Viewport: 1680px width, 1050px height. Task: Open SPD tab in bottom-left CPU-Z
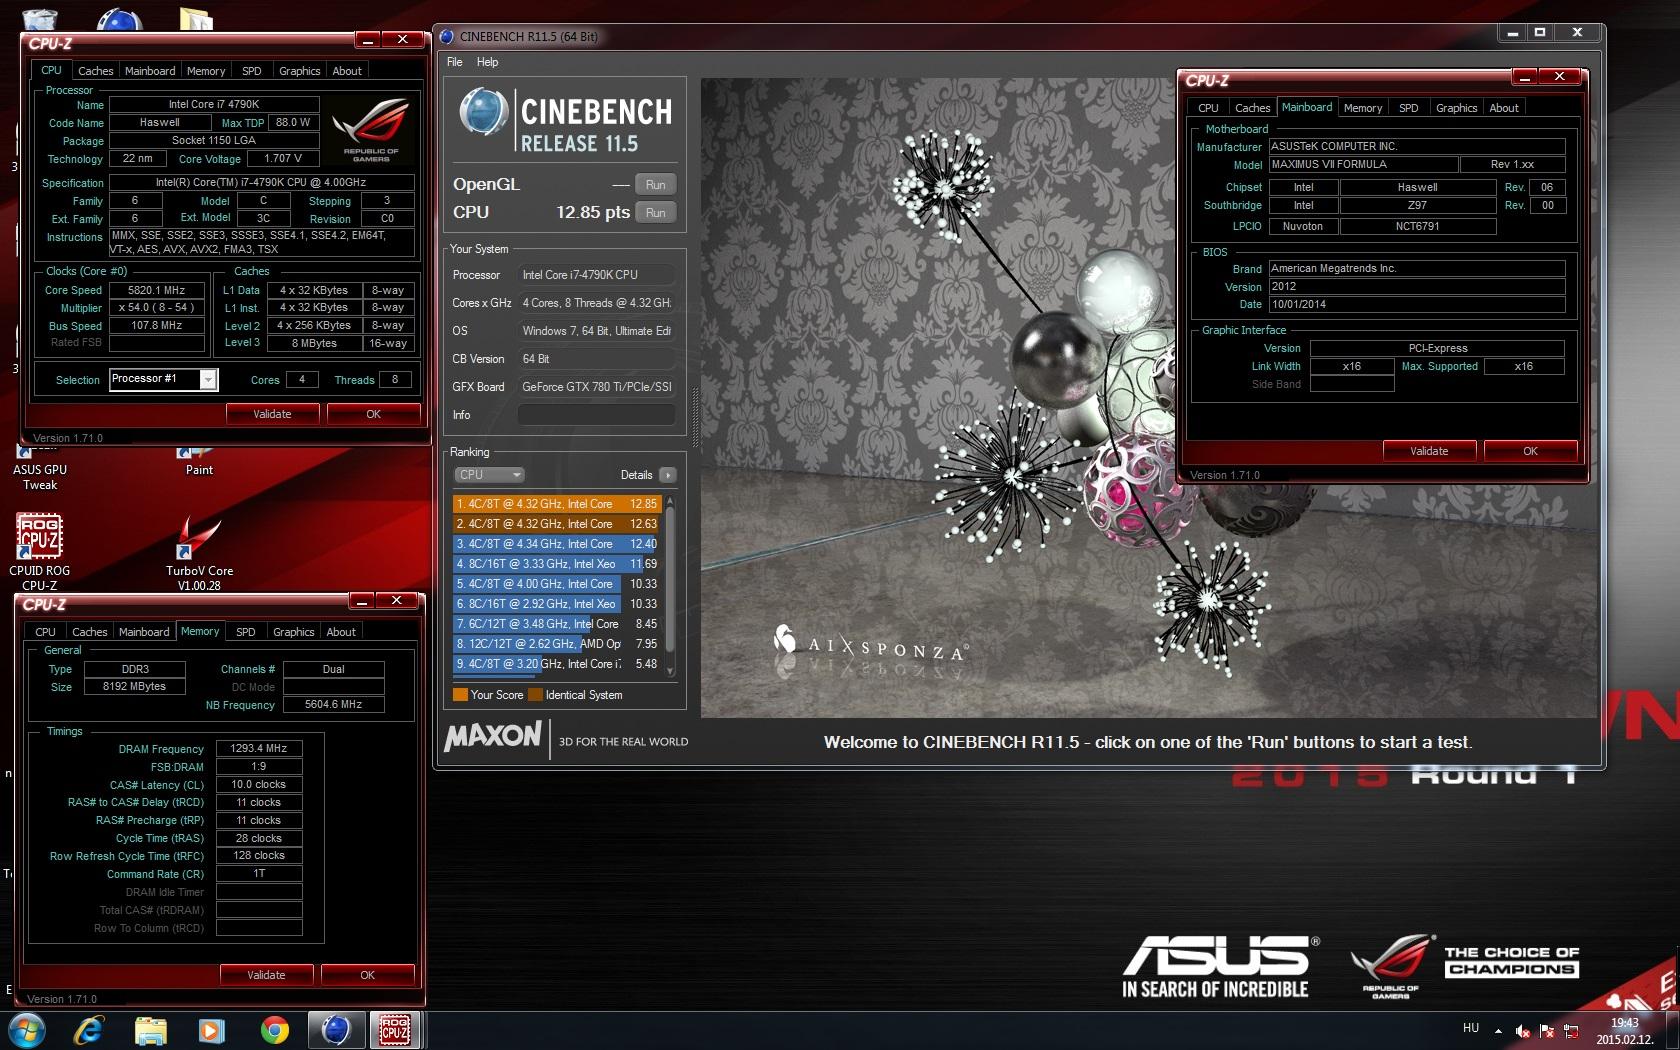point(246,632)
